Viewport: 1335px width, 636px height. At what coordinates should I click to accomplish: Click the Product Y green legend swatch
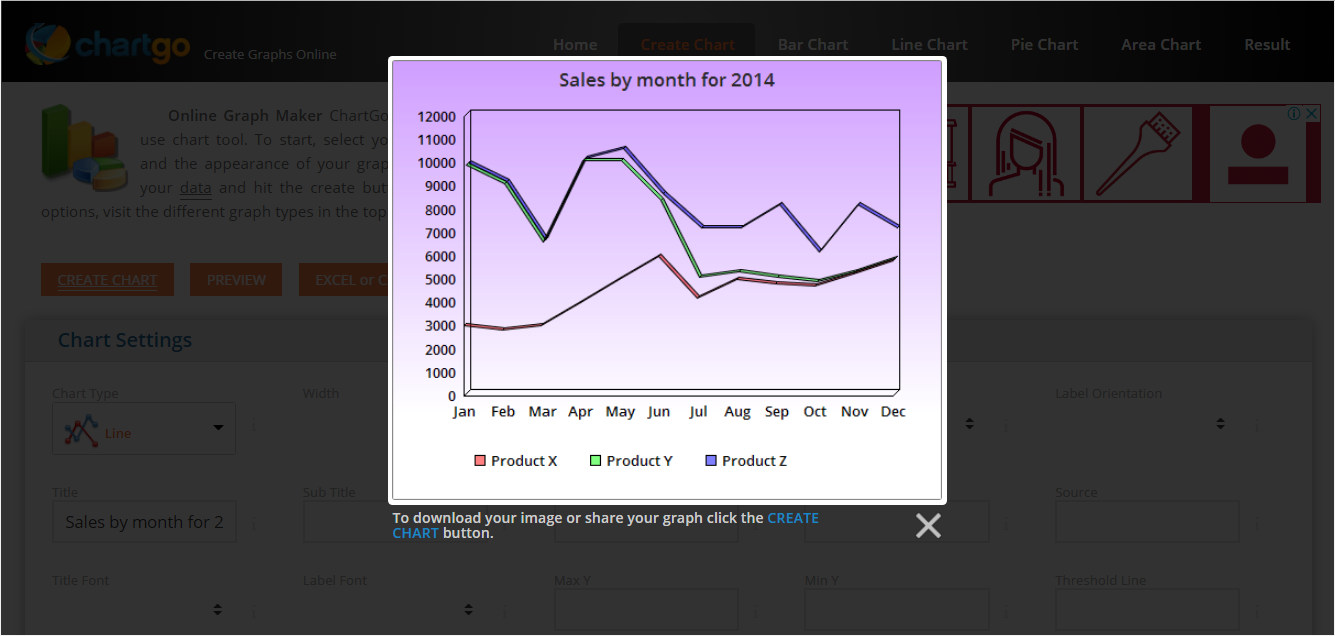click(x=596, y=461)
